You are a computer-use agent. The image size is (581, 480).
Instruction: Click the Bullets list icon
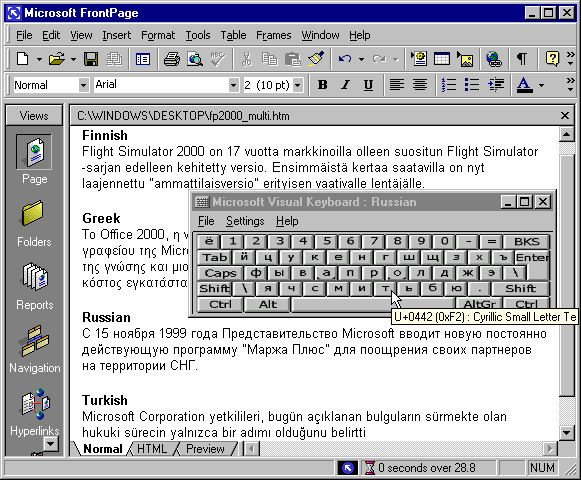[472, 85]
